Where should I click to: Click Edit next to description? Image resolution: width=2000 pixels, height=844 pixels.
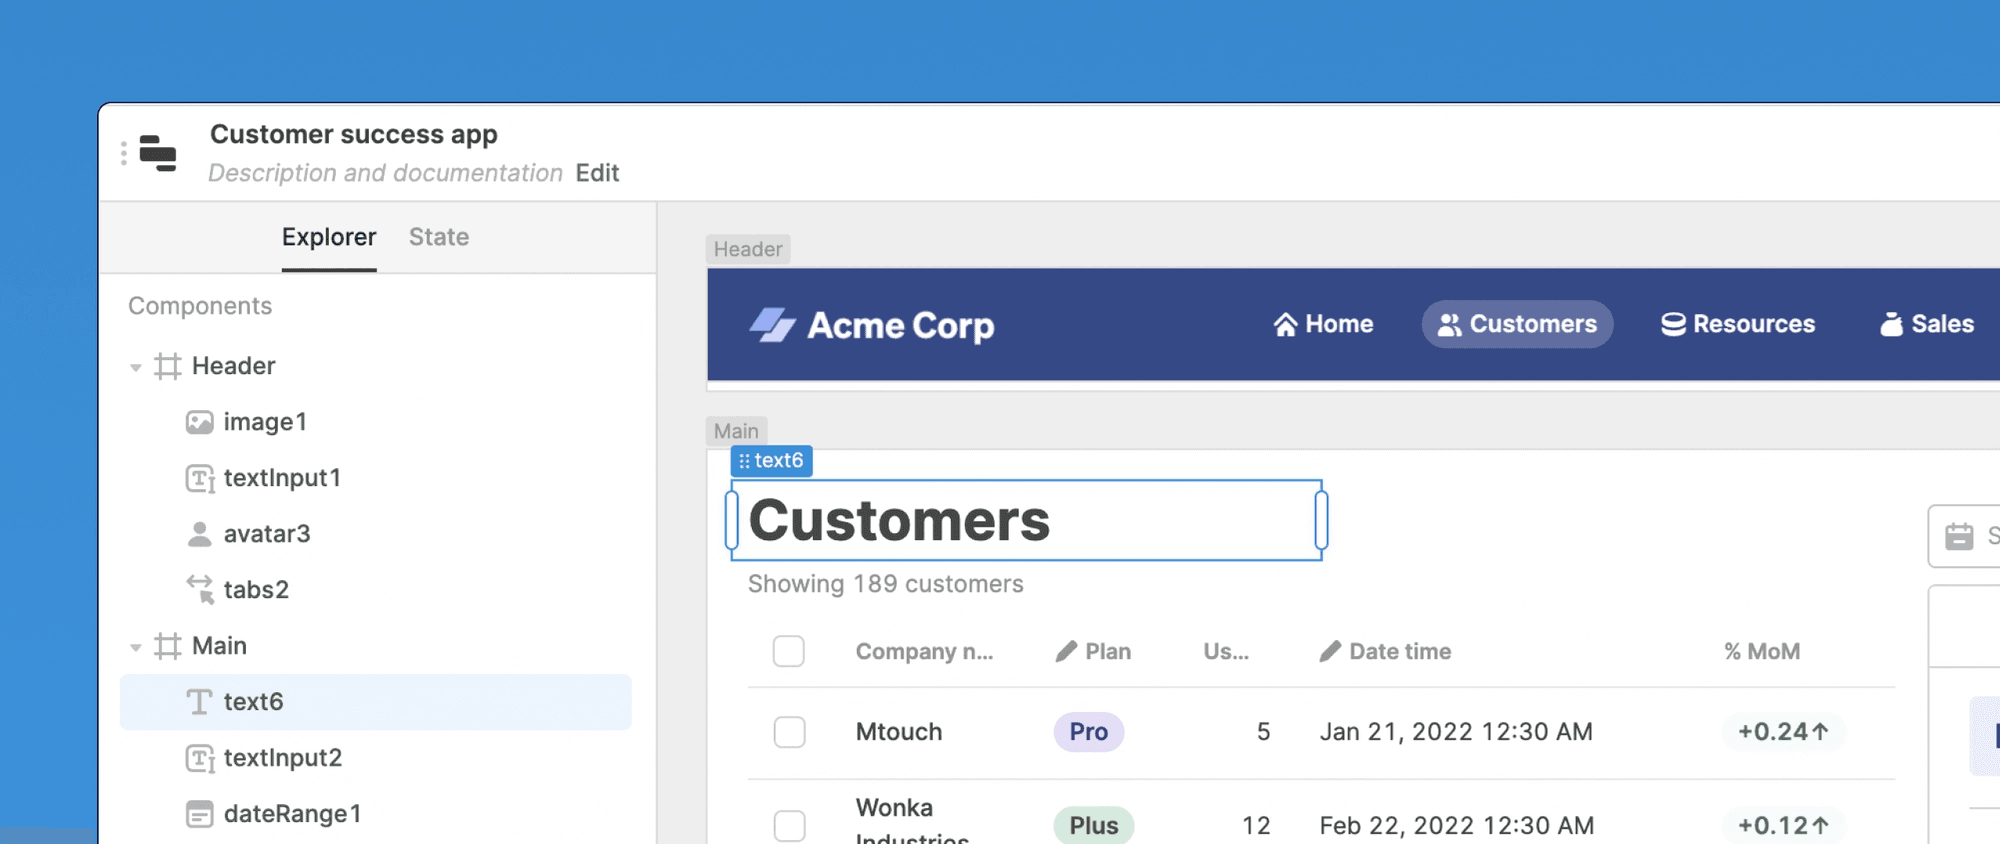[597, 173]
